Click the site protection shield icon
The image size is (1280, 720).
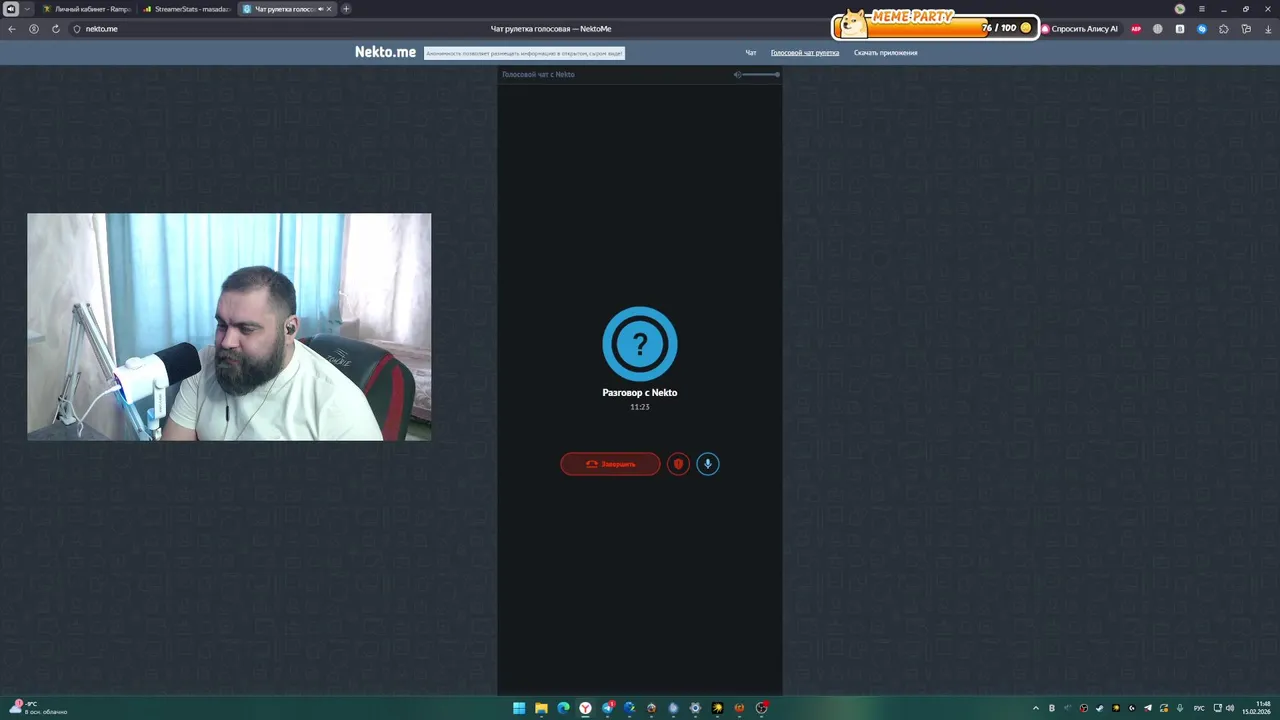[77, 29]
